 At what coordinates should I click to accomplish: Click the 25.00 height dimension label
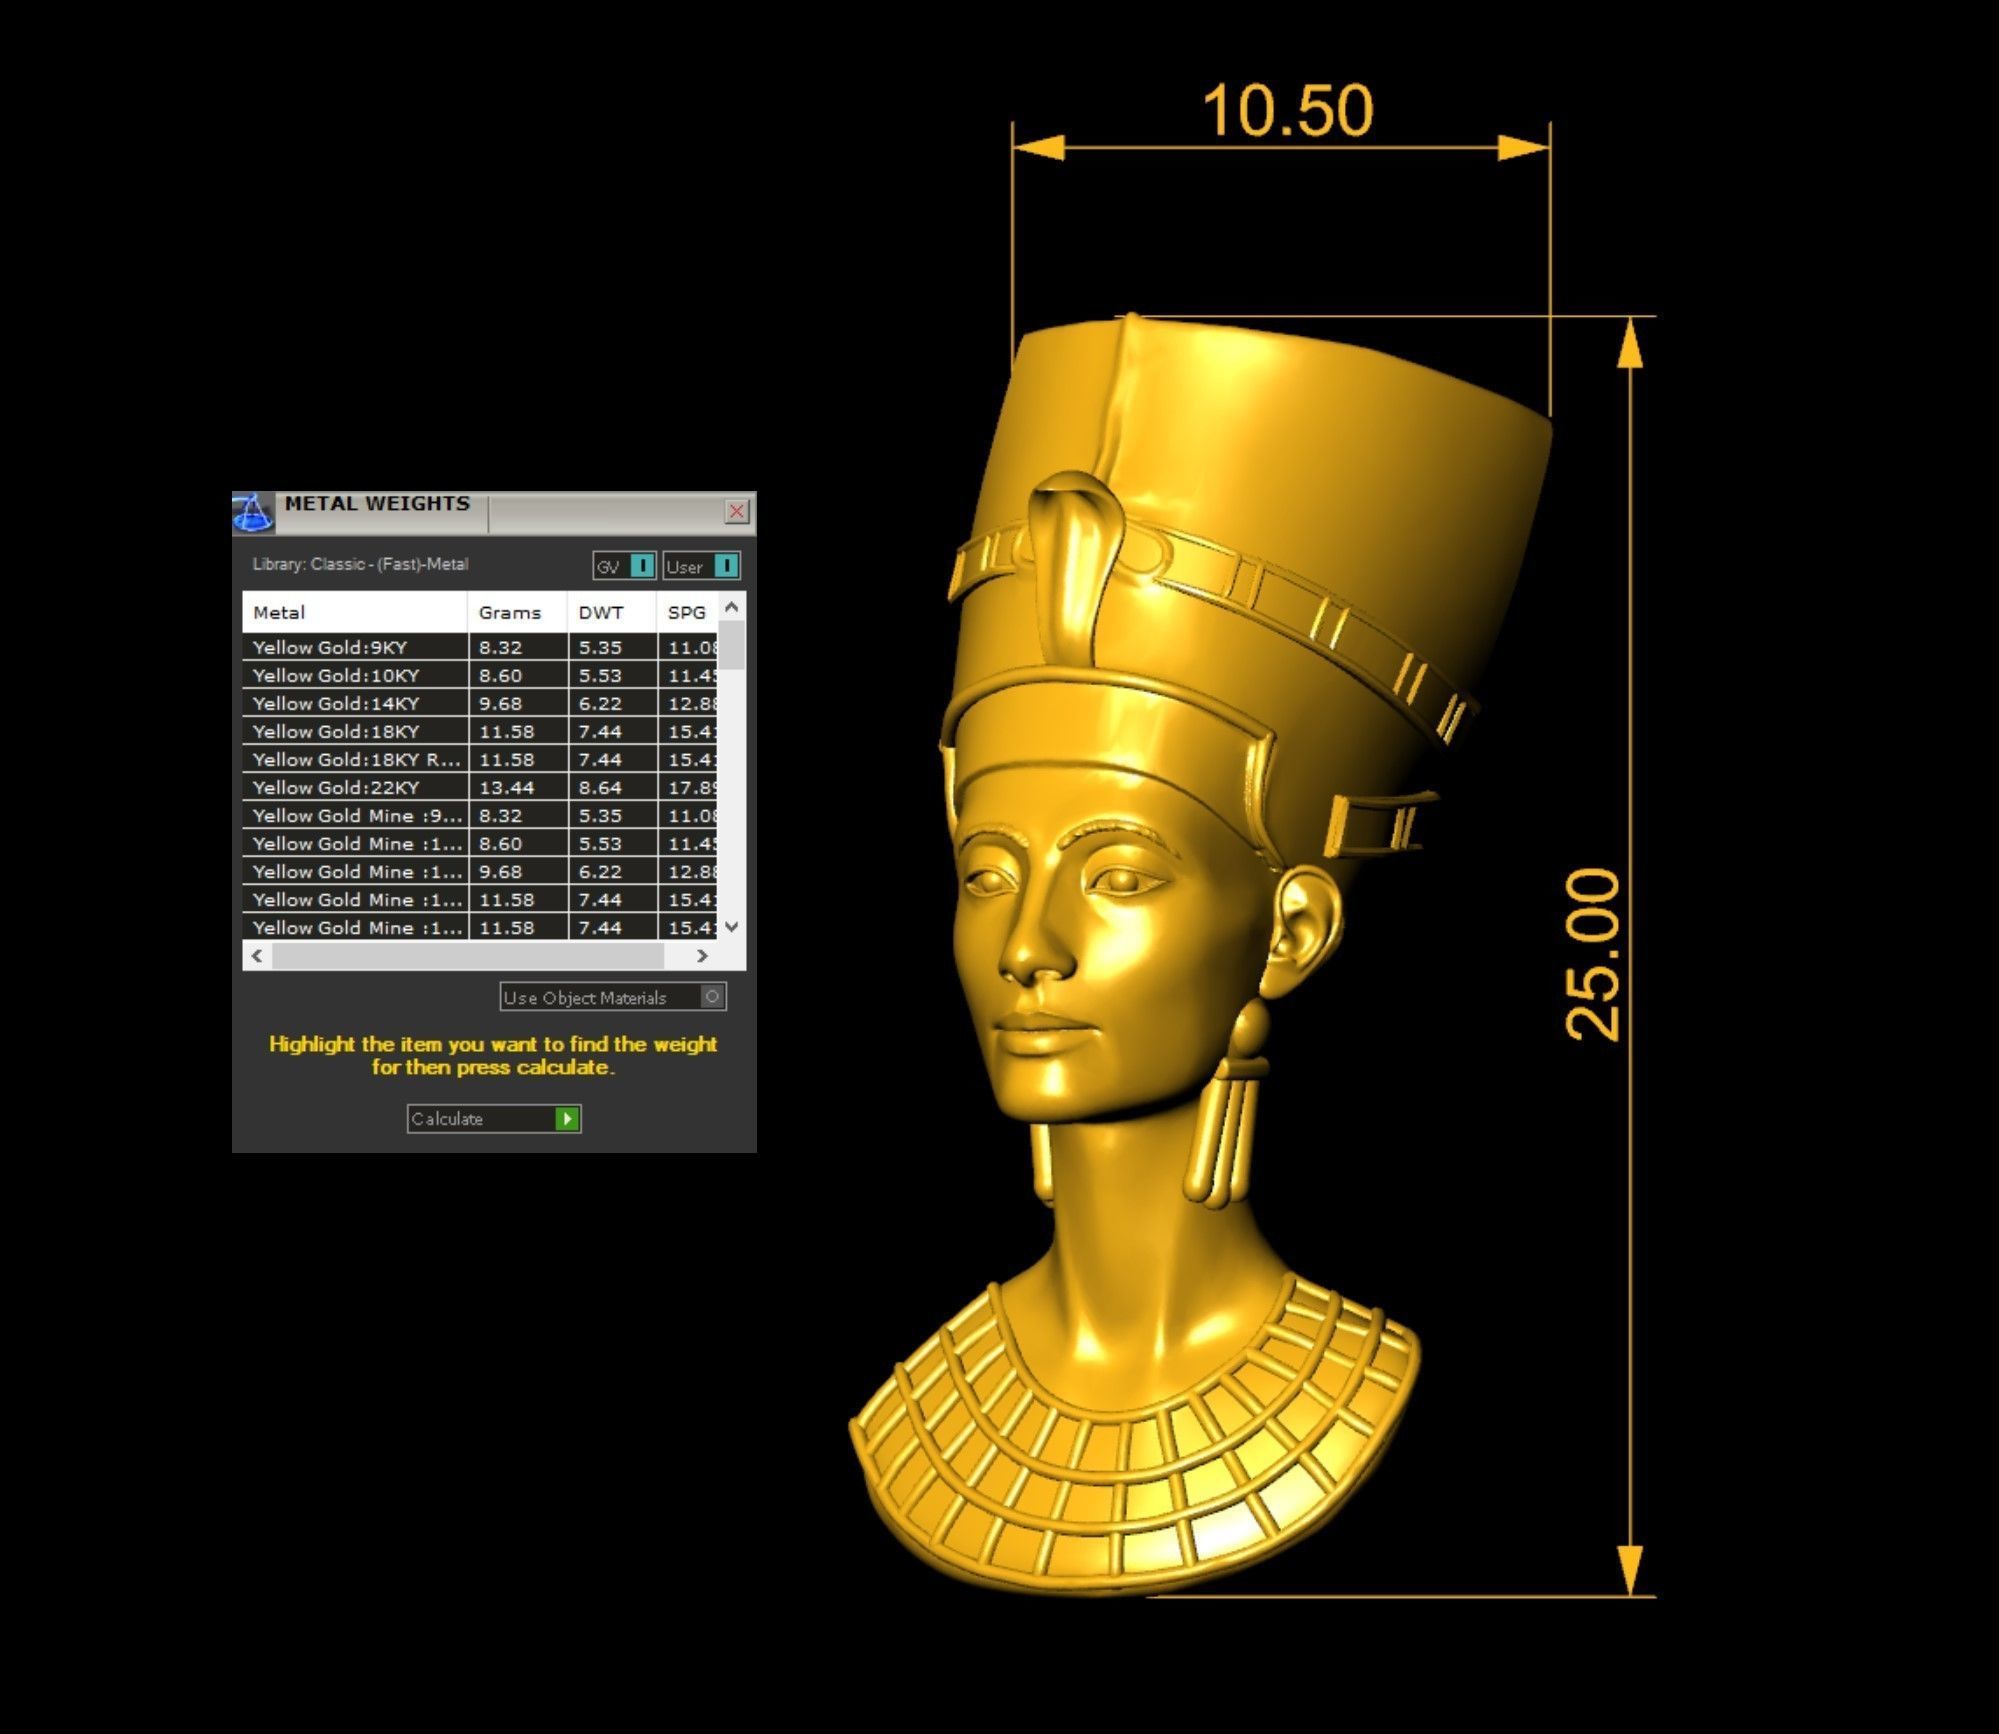[x=1591, y=955]
